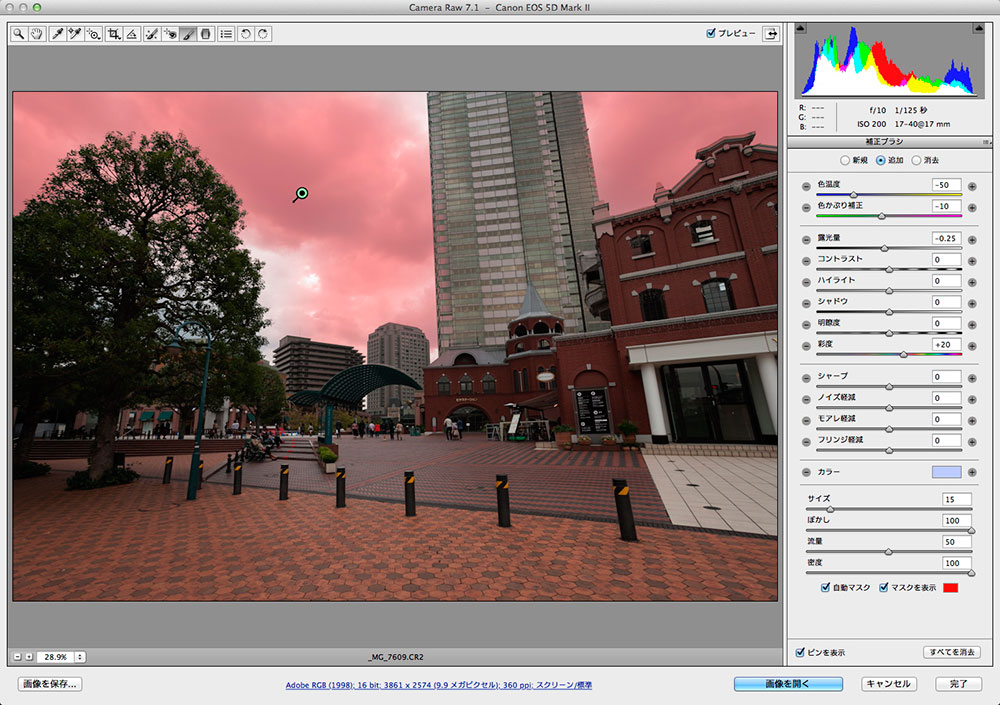Open the Camera Raw preferences list icon
The width and height of the screenshot is (1000, 705).
[x=226, y=34]
